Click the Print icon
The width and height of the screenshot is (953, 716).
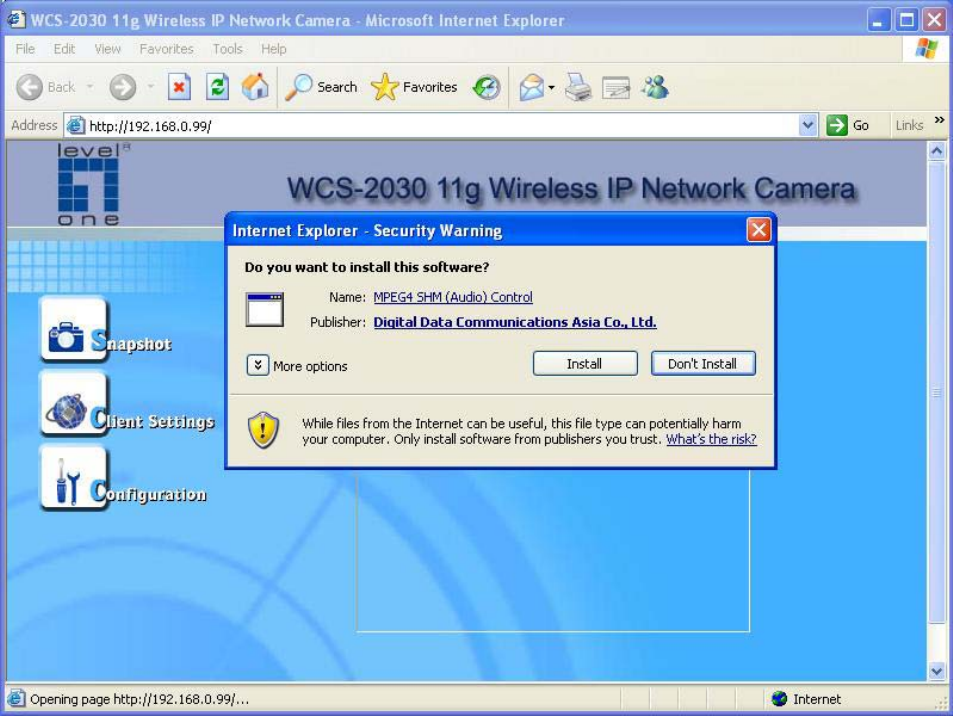click(578, 88)
